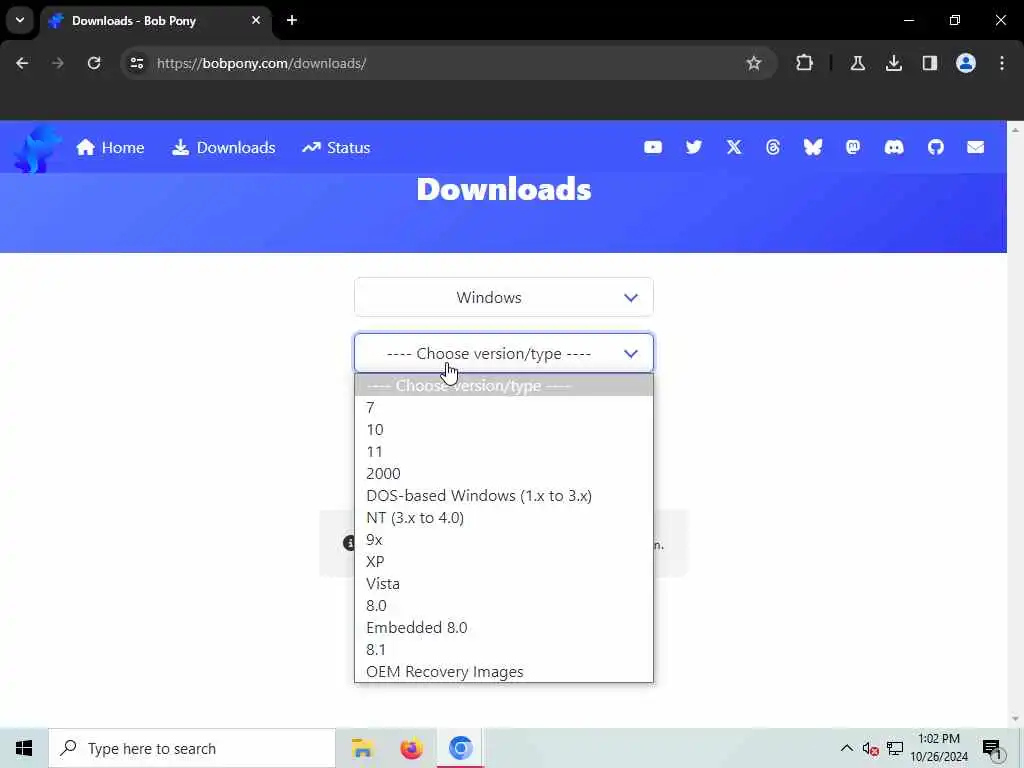Open the tab search dropdown arrow
Viewport: 1024px width, 768px height.
point(20,20)
